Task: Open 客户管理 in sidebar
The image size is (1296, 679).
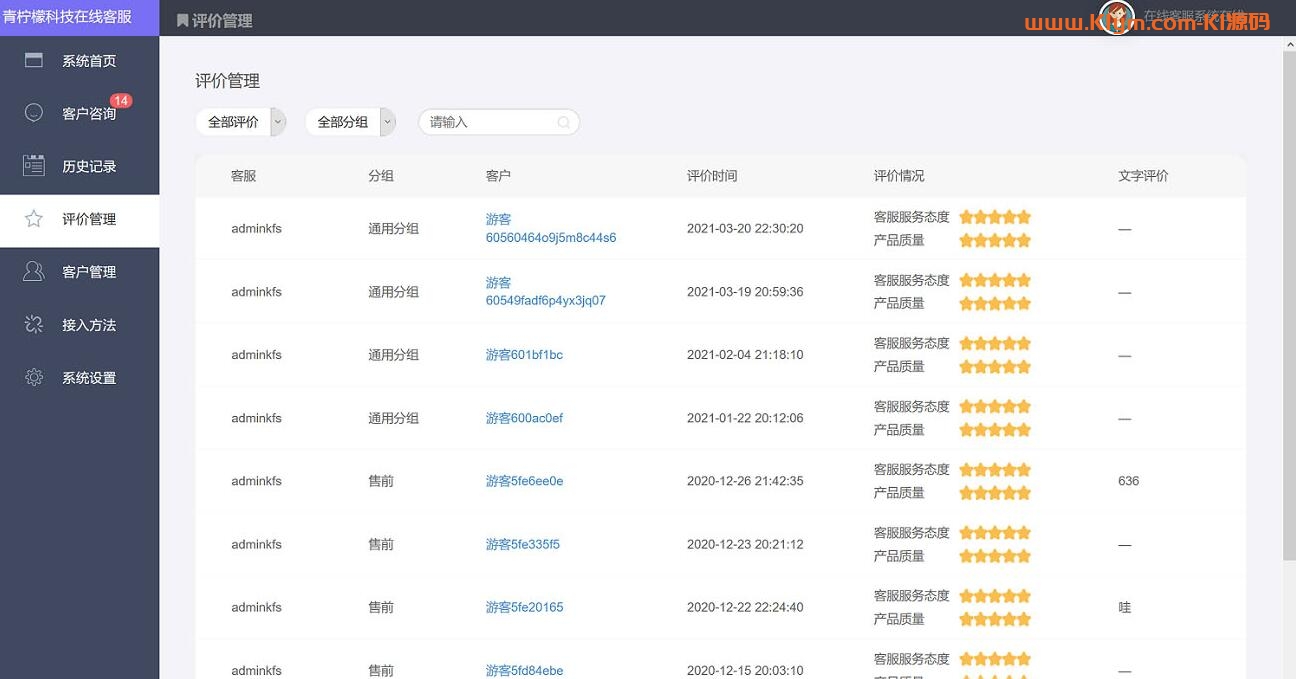Action: tap(79, 272)
